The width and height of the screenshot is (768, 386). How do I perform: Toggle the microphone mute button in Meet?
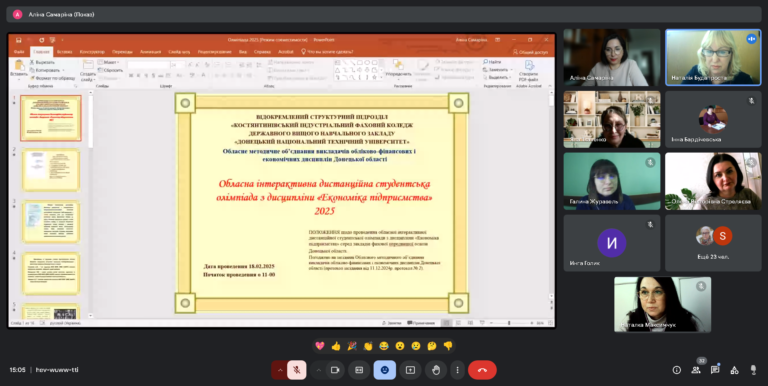coord(296,370)
